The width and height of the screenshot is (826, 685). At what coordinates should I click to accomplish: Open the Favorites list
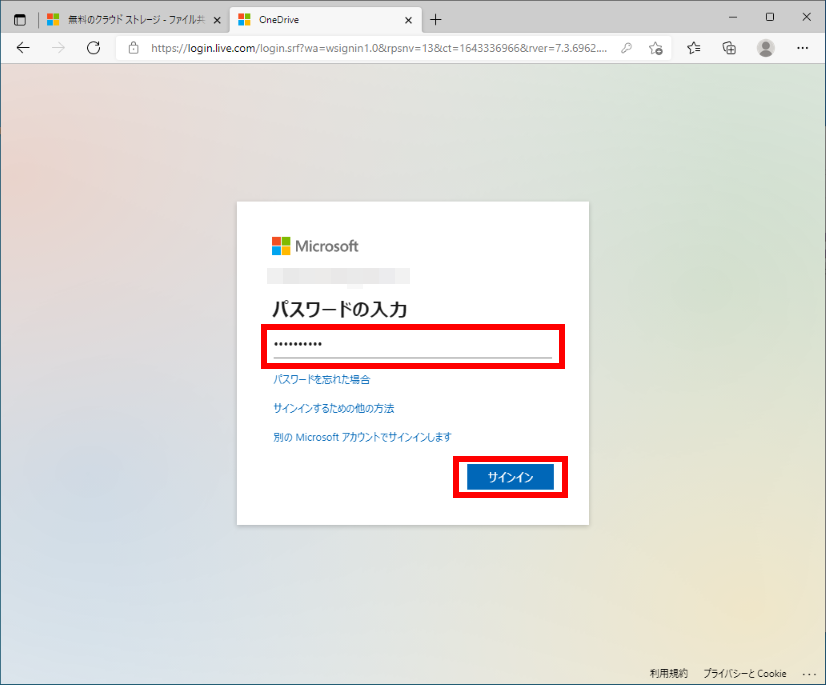tap(693, 48)
